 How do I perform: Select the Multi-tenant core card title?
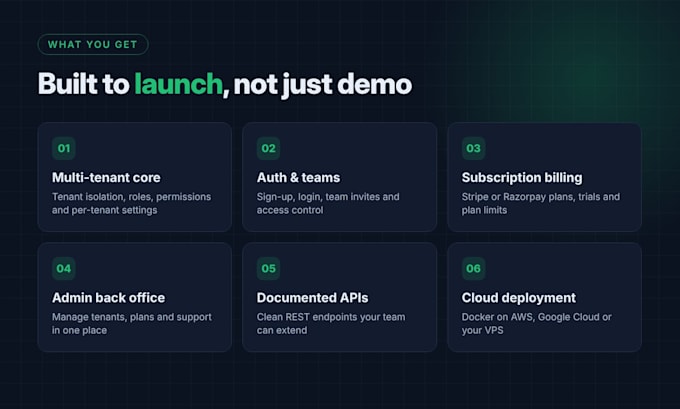click(106, 177)
